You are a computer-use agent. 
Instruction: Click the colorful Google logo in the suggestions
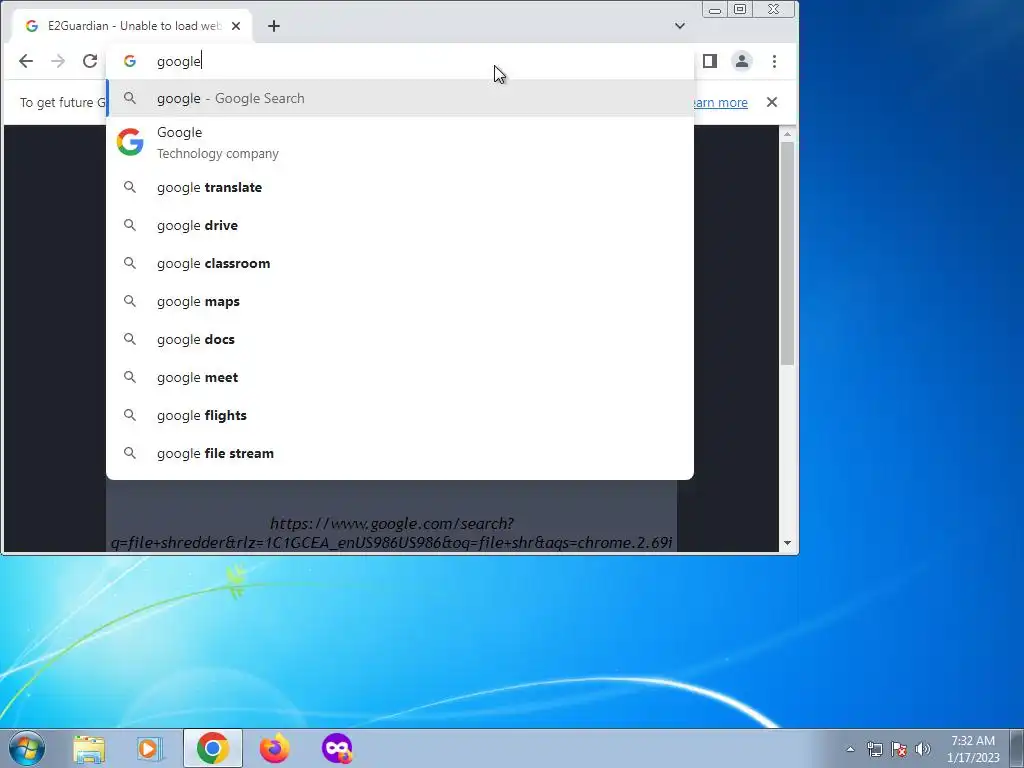tap(130, 142)
